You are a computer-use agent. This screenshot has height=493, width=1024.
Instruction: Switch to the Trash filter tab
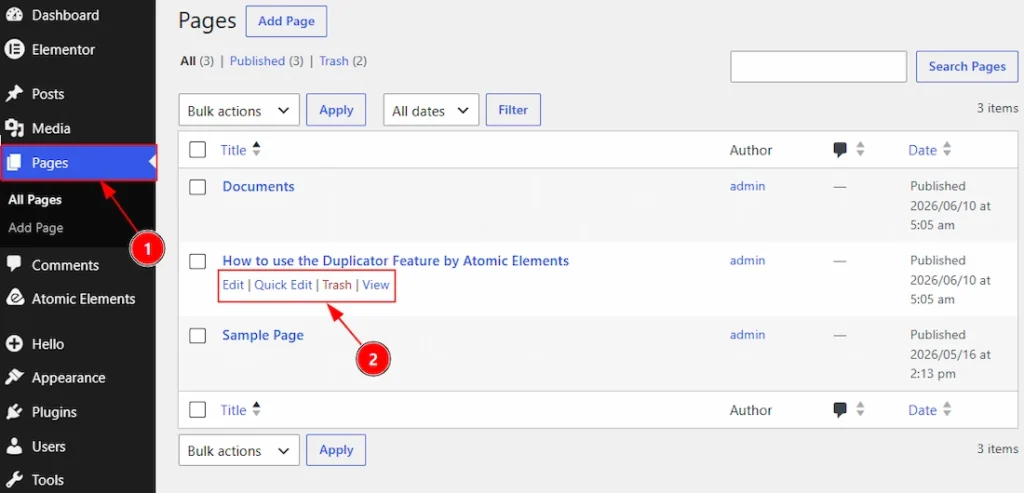tap(334, 61)
